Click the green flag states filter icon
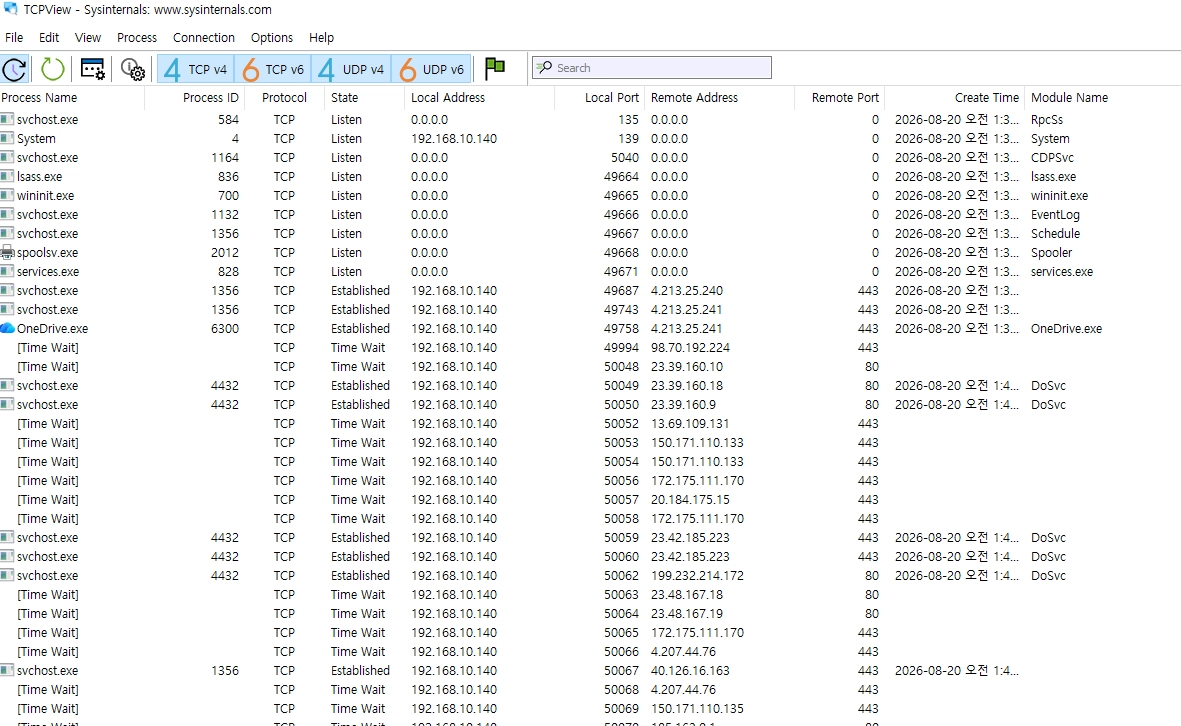This screenshot has width=1181, height=726. click(x=495, y=69)
